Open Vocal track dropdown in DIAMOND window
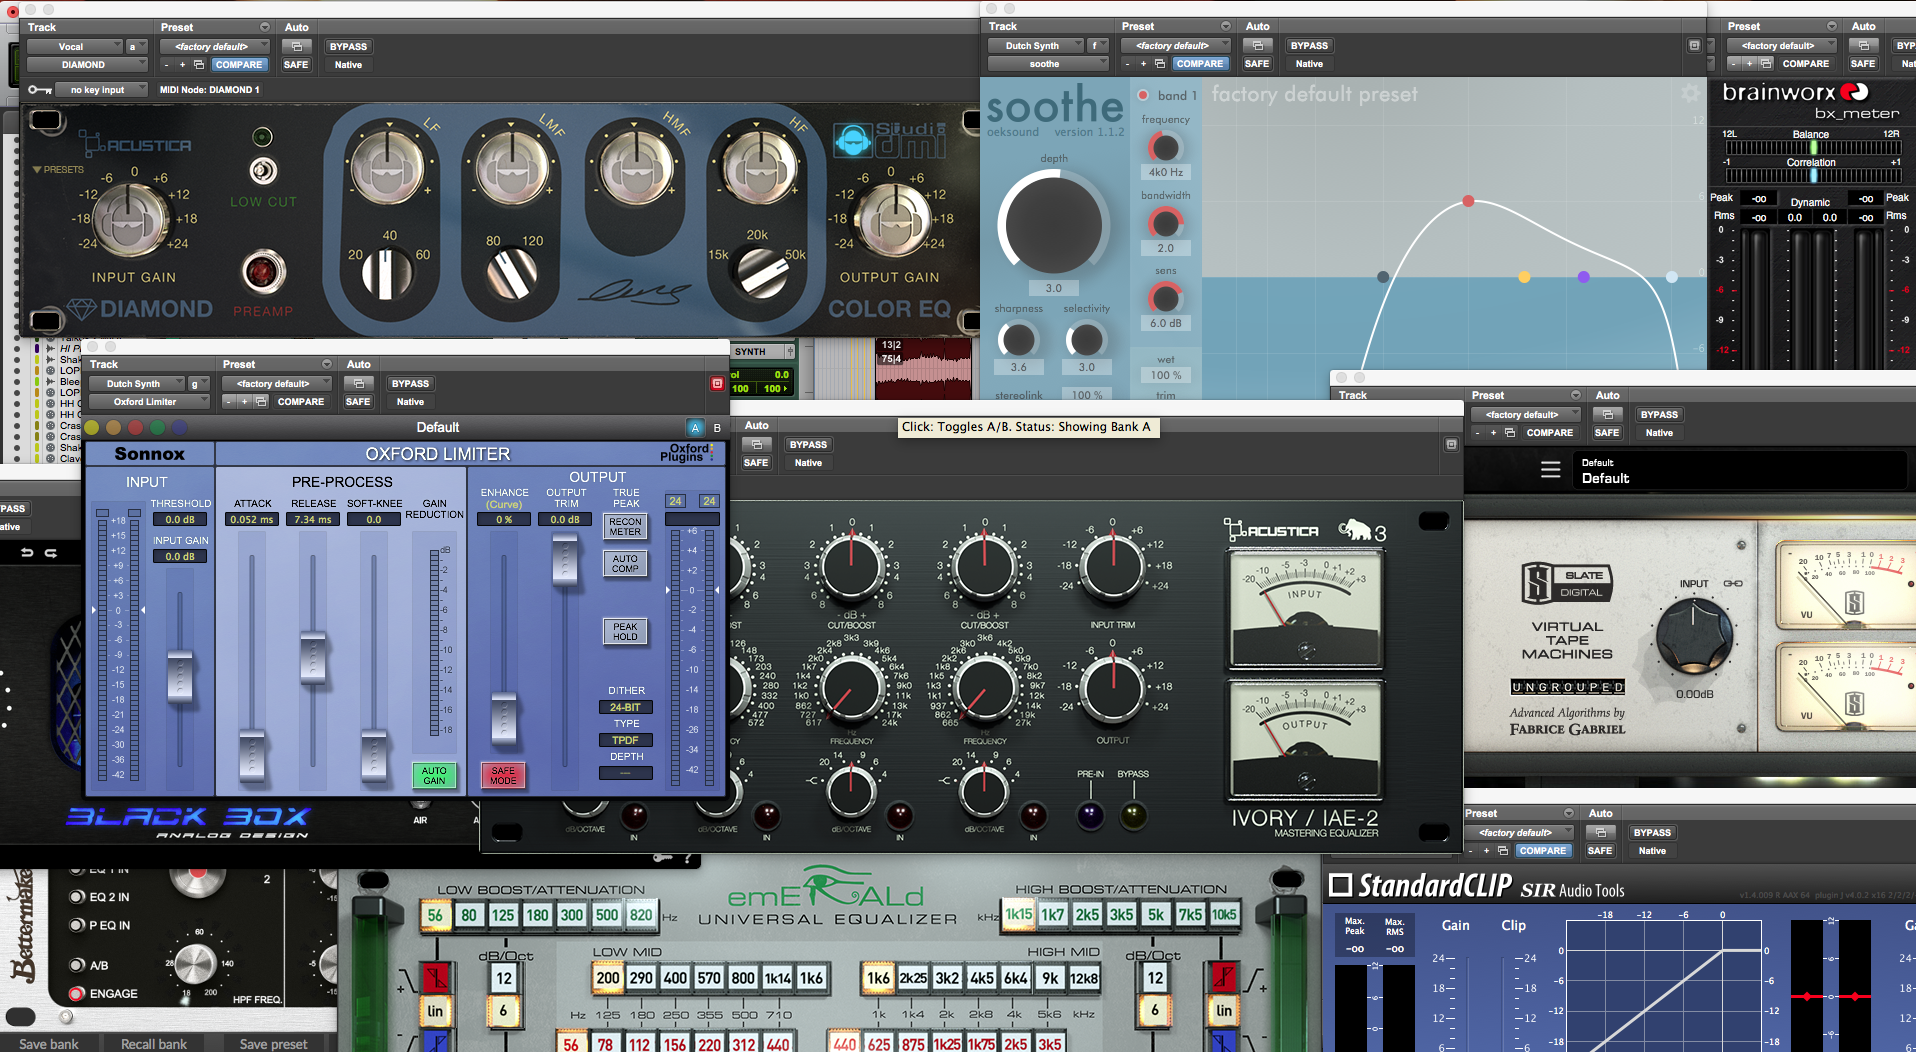This screenshot has height=1052, width=1916. coord(74,47)
